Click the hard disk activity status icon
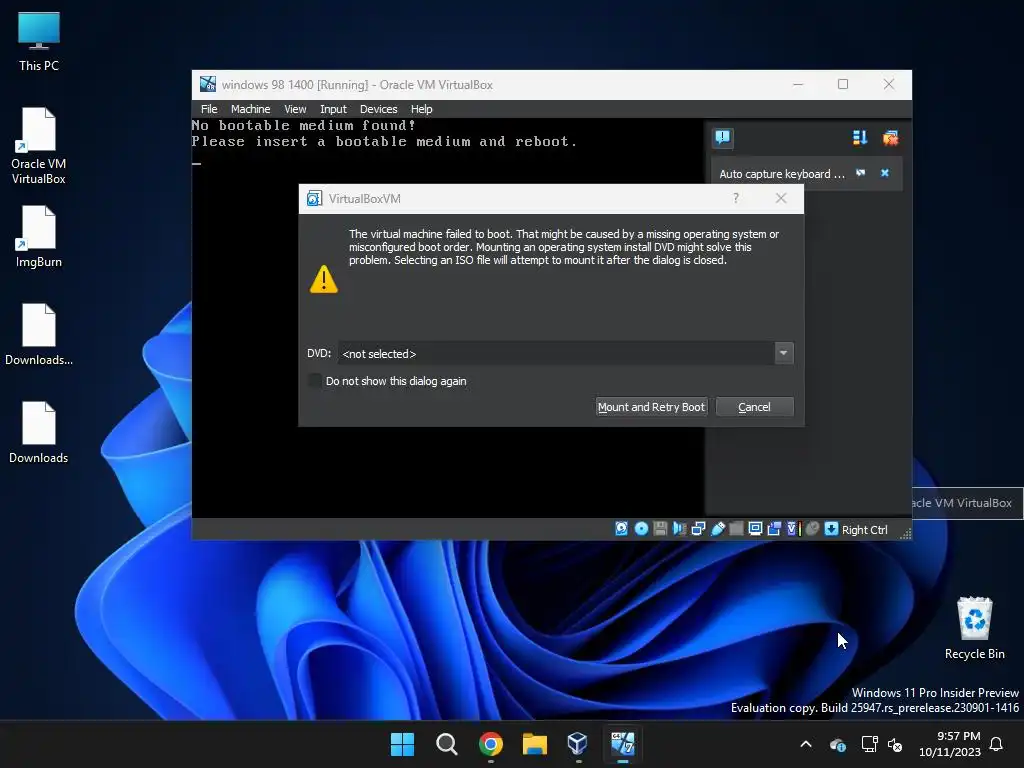Viewport: 1024px width, 768px height. (x=621, y=529)
